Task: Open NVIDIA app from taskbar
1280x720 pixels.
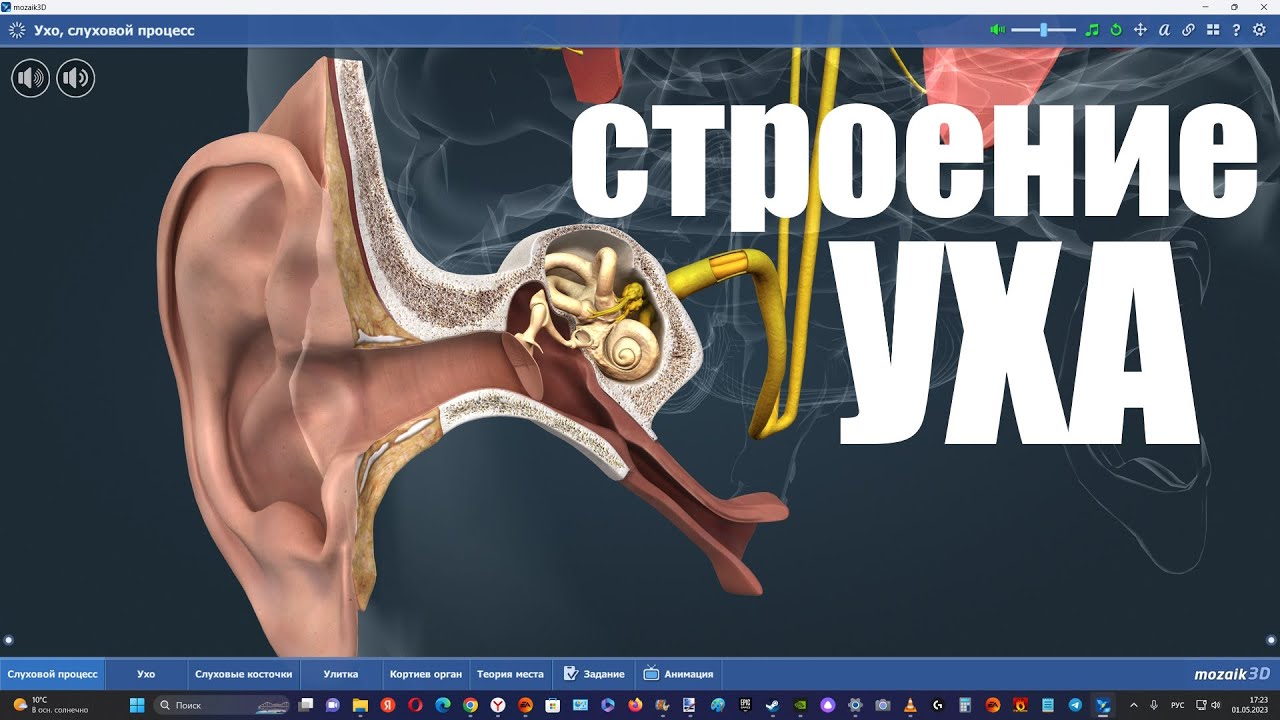Action: point(800,705)
